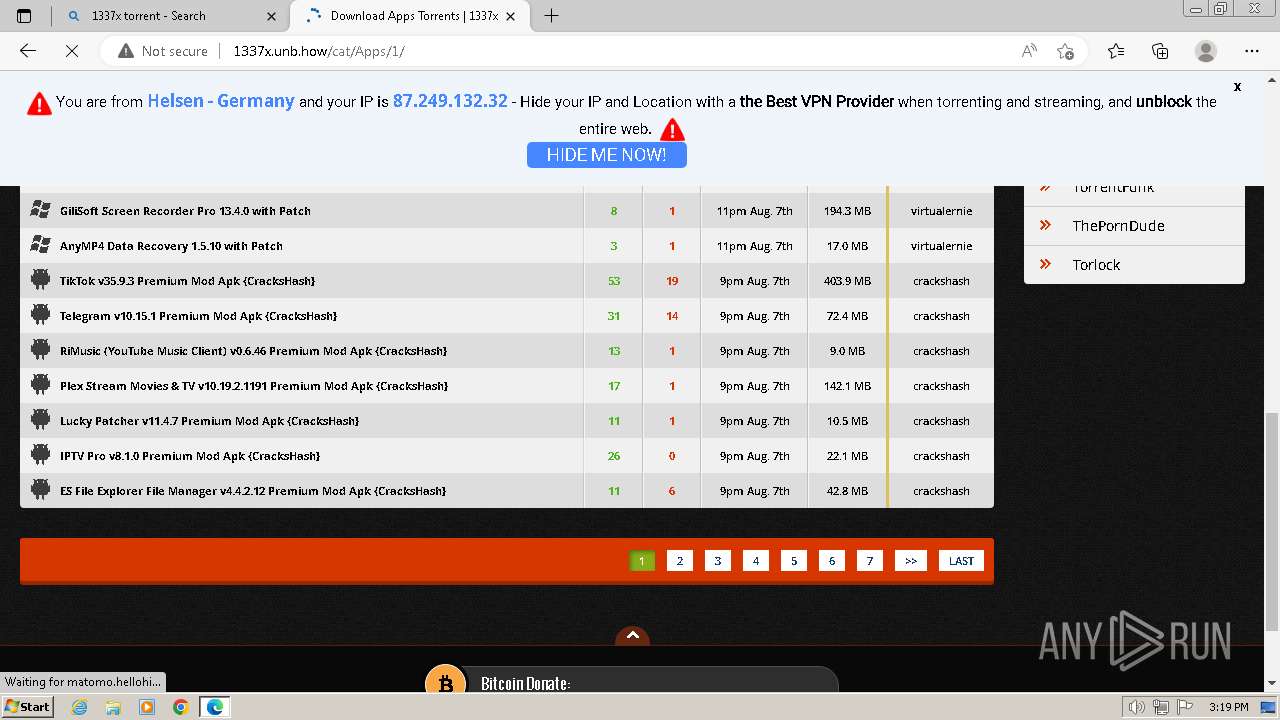Open Lucky Patcher v11.4.7 torrent link
1280x720 pixels.
point(209,421)
